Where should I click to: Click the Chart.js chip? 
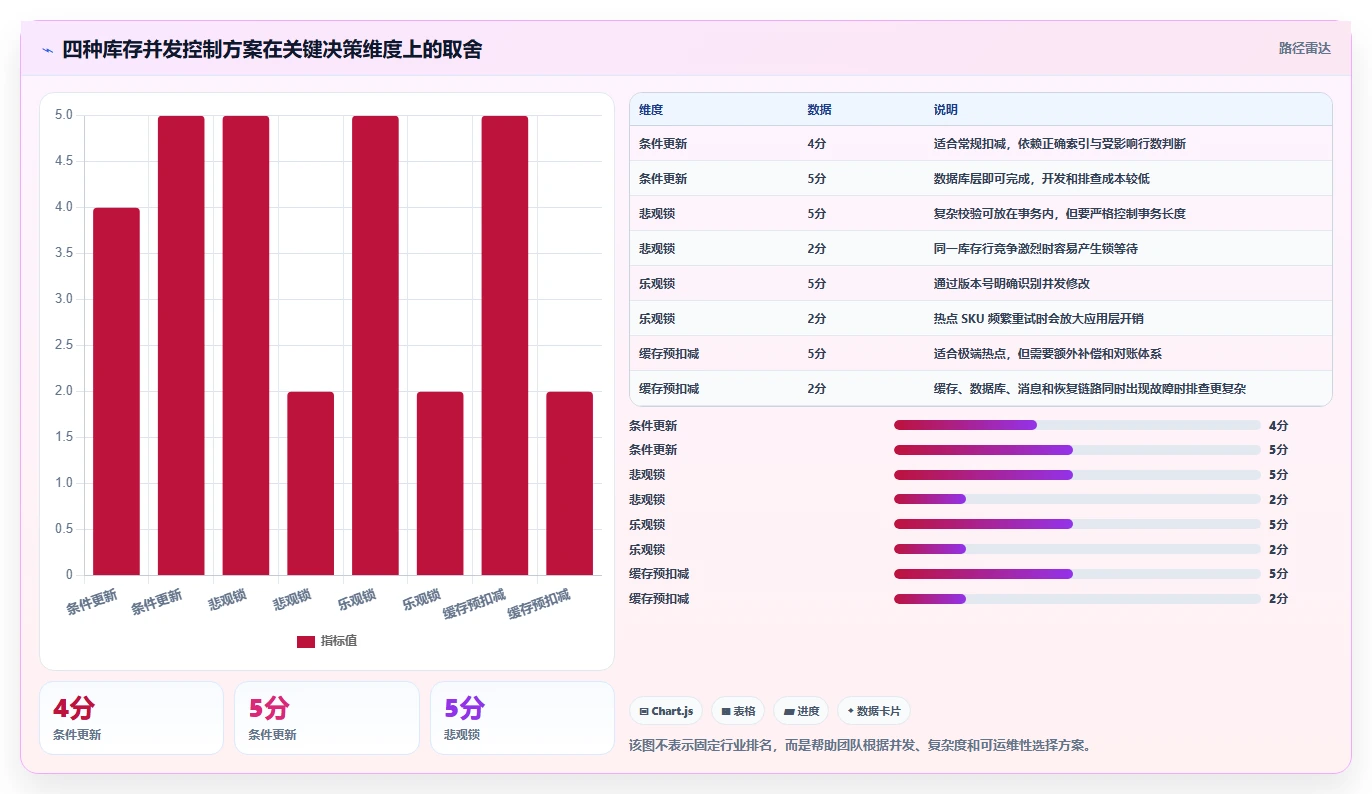click(x=666, y=711)
